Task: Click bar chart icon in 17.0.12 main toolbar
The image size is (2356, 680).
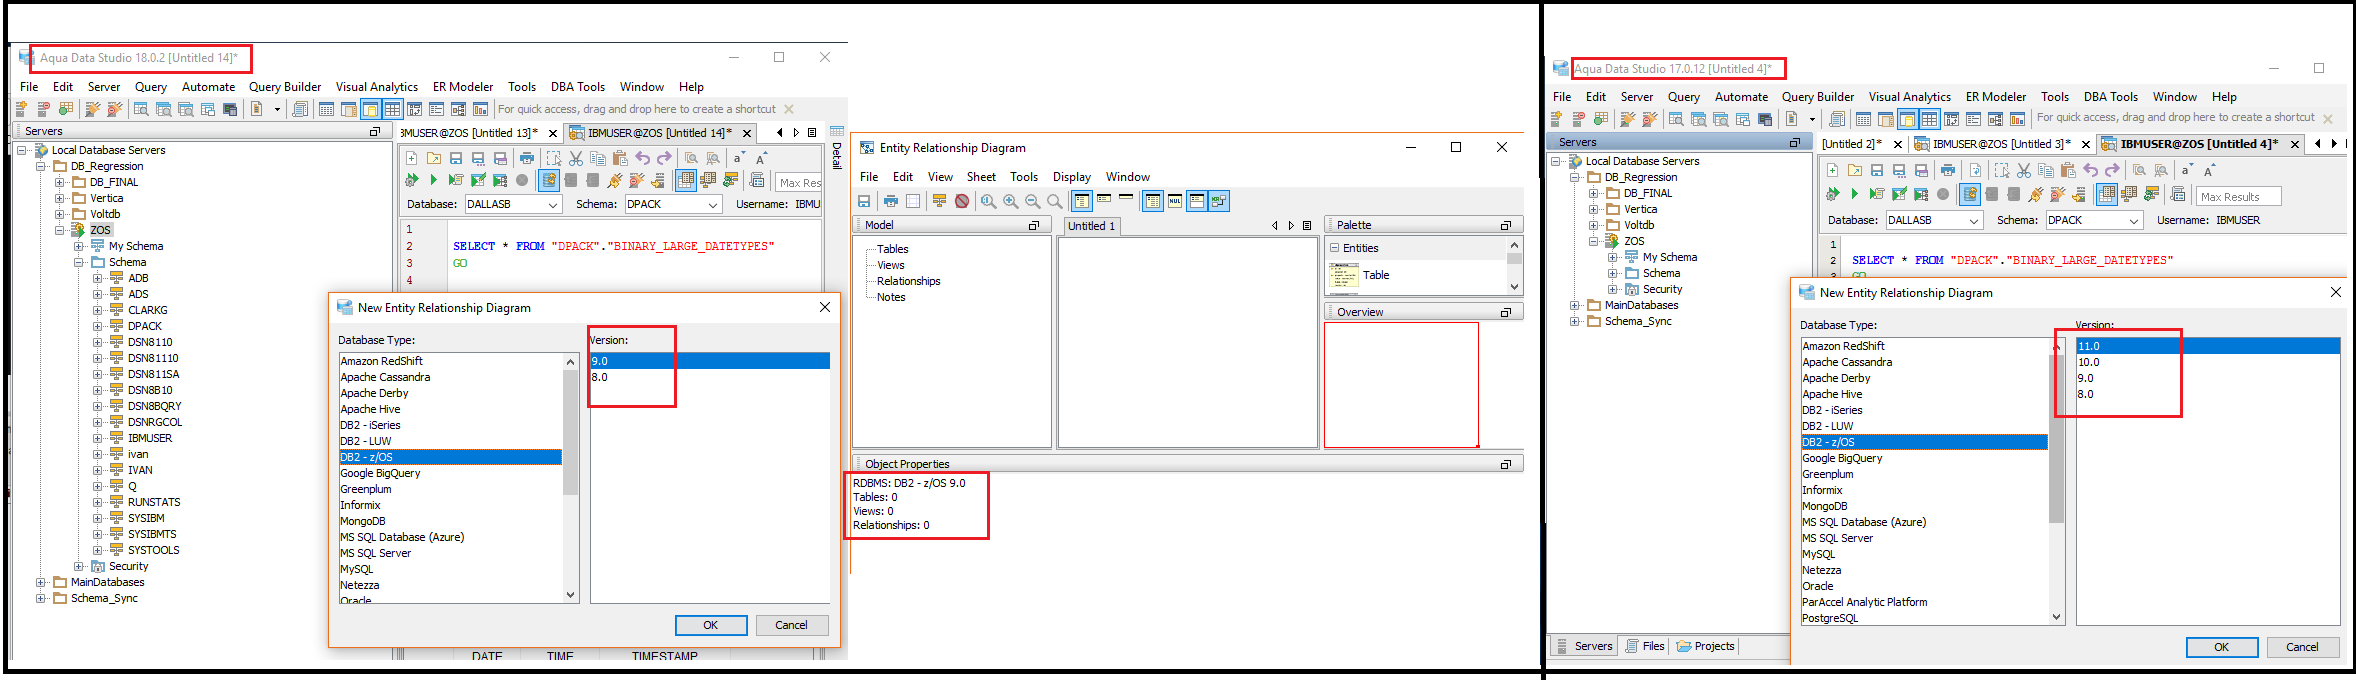Action: click(x=2017, y=119)
